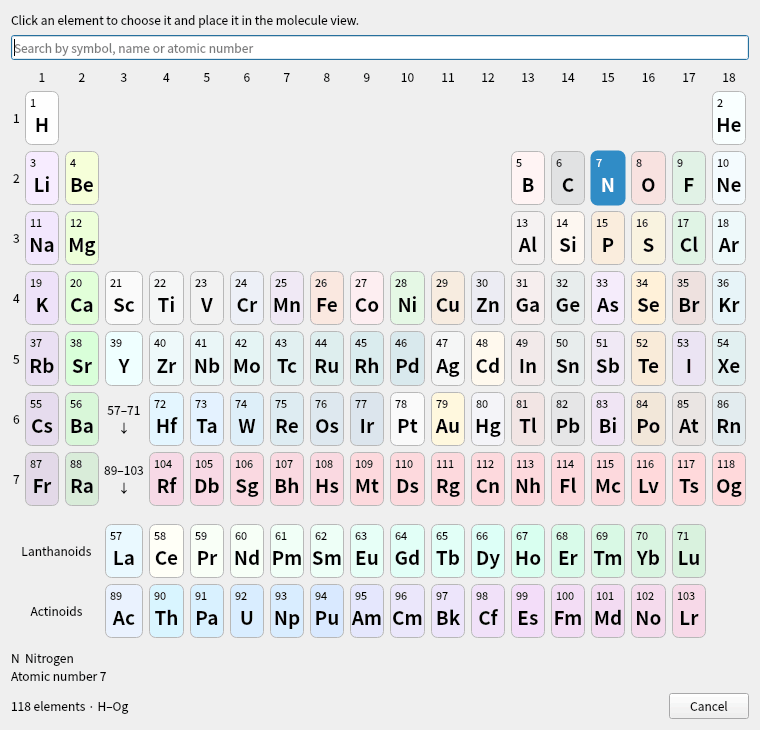Choose Boron (B) element
The height and width of the screenshot is (730, 760).
[x=528, y=178]
